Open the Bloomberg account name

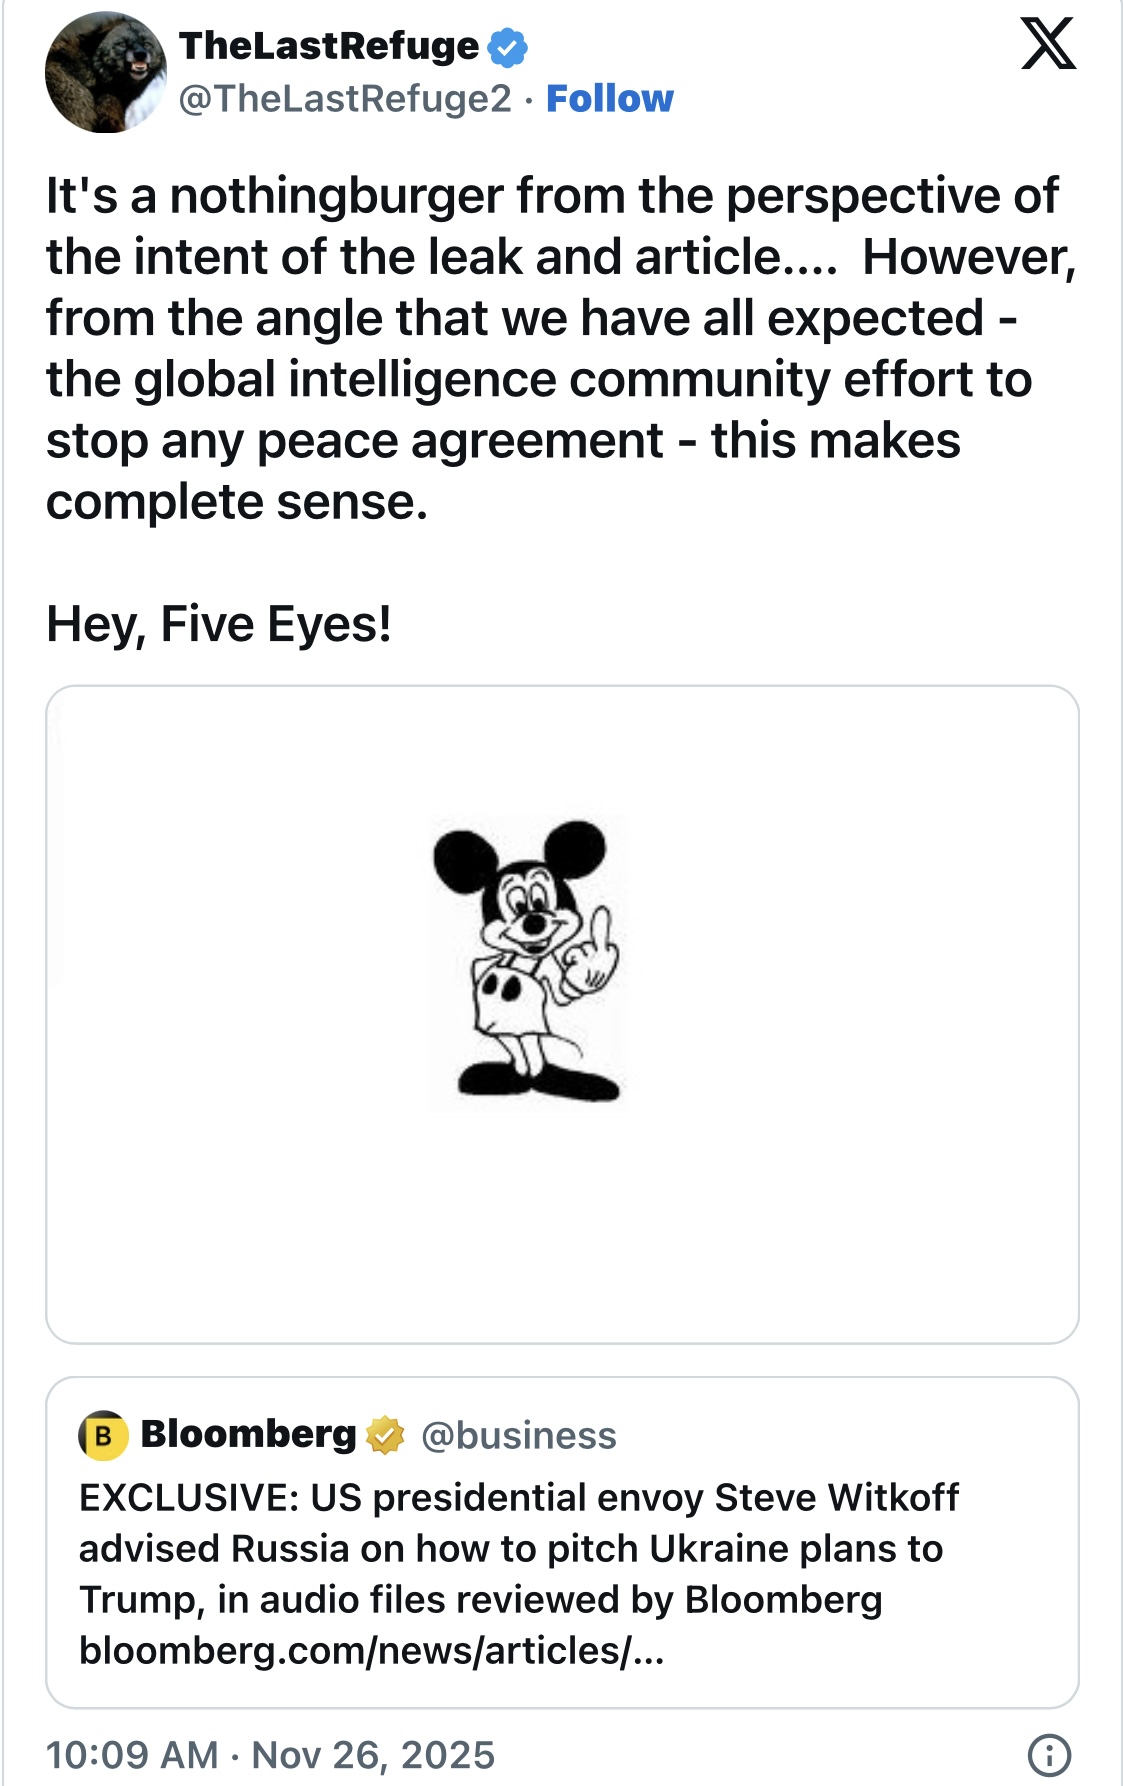pyautogui.click(x=248, y=1435)
